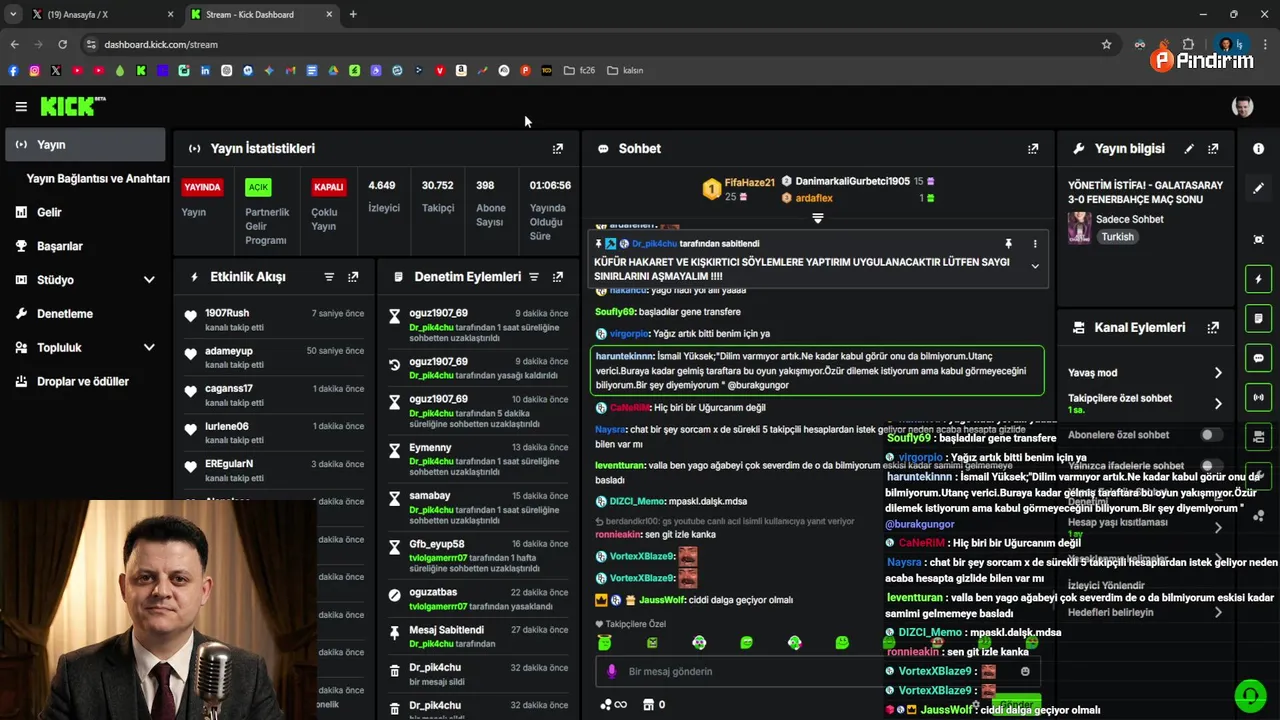
Task: Open the fc26 bookmarks folder
Action: pyautogui.click(x=579, y=71)
